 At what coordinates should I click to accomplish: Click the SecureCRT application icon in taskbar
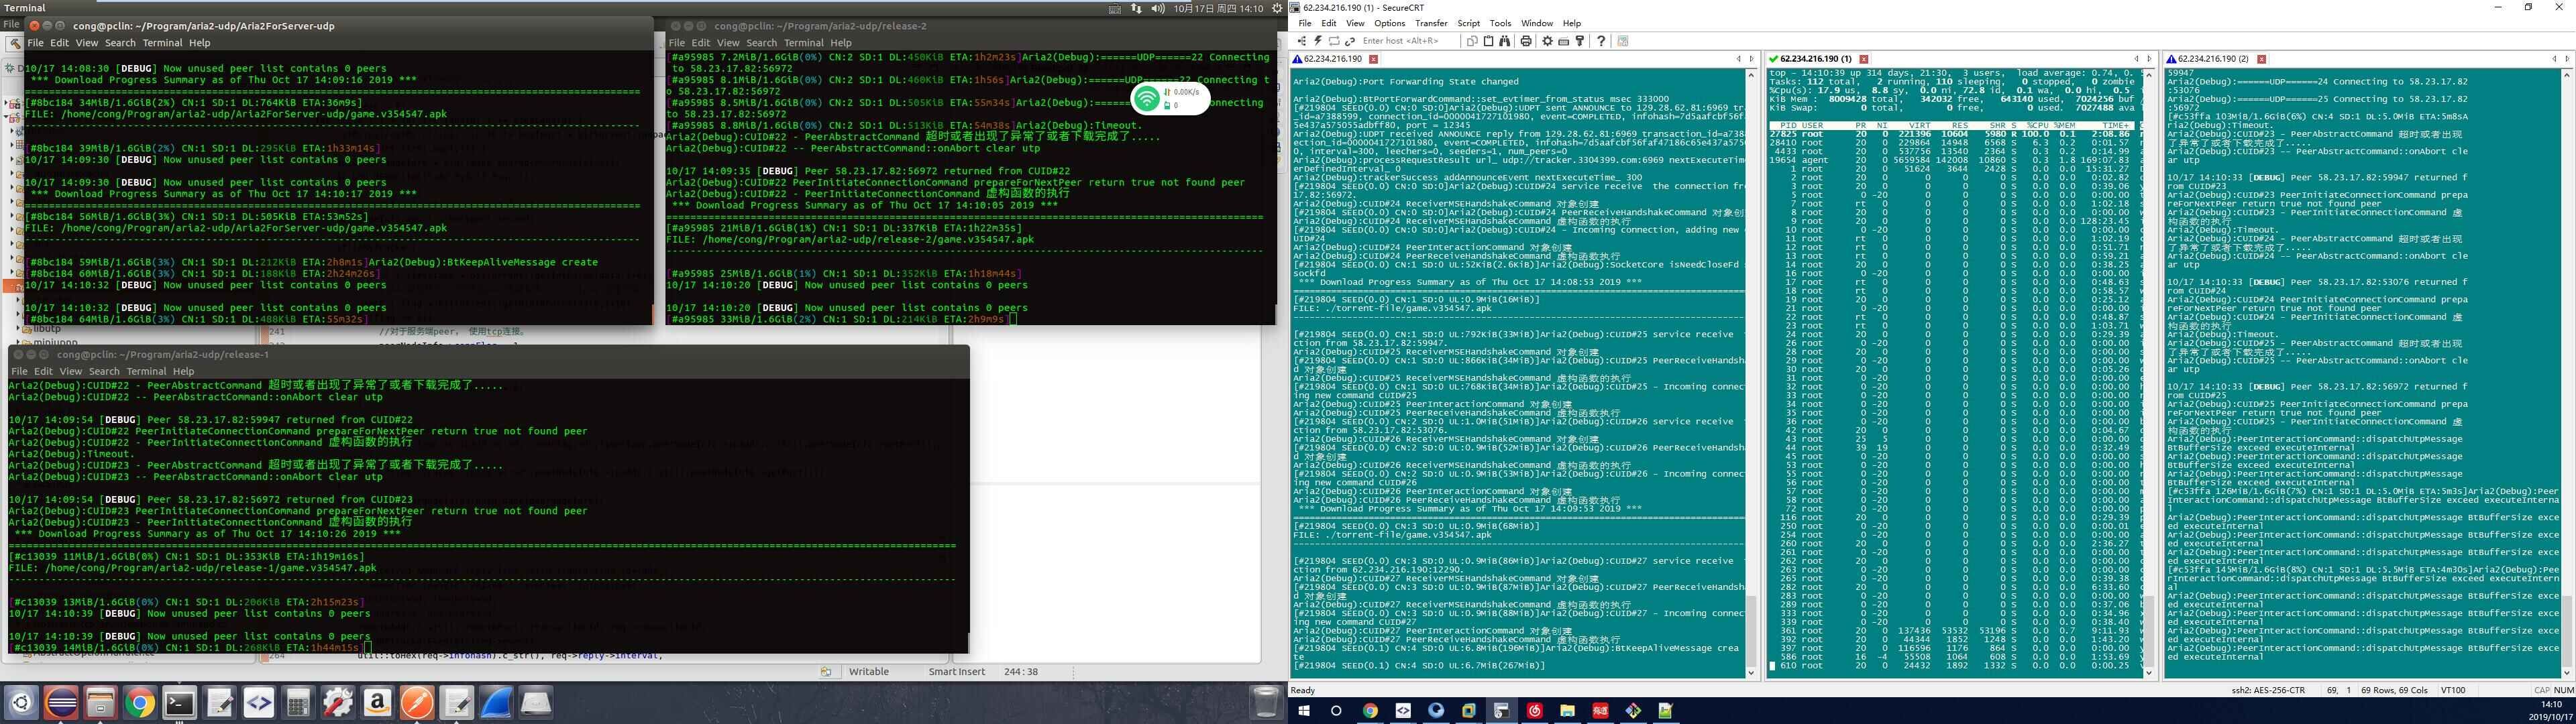coord(1497,711)
